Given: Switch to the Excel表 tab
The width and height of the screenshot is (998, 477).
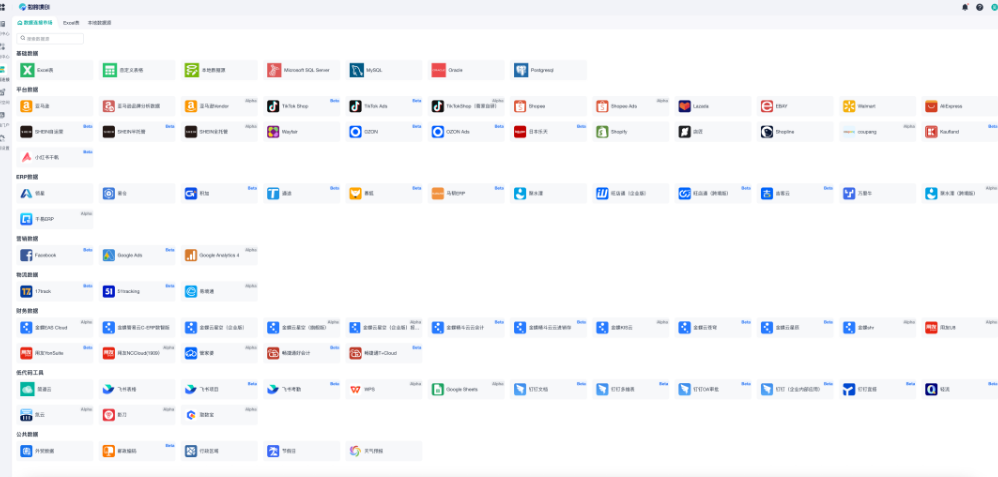Looking at the screenshot, I should [71, 22].
